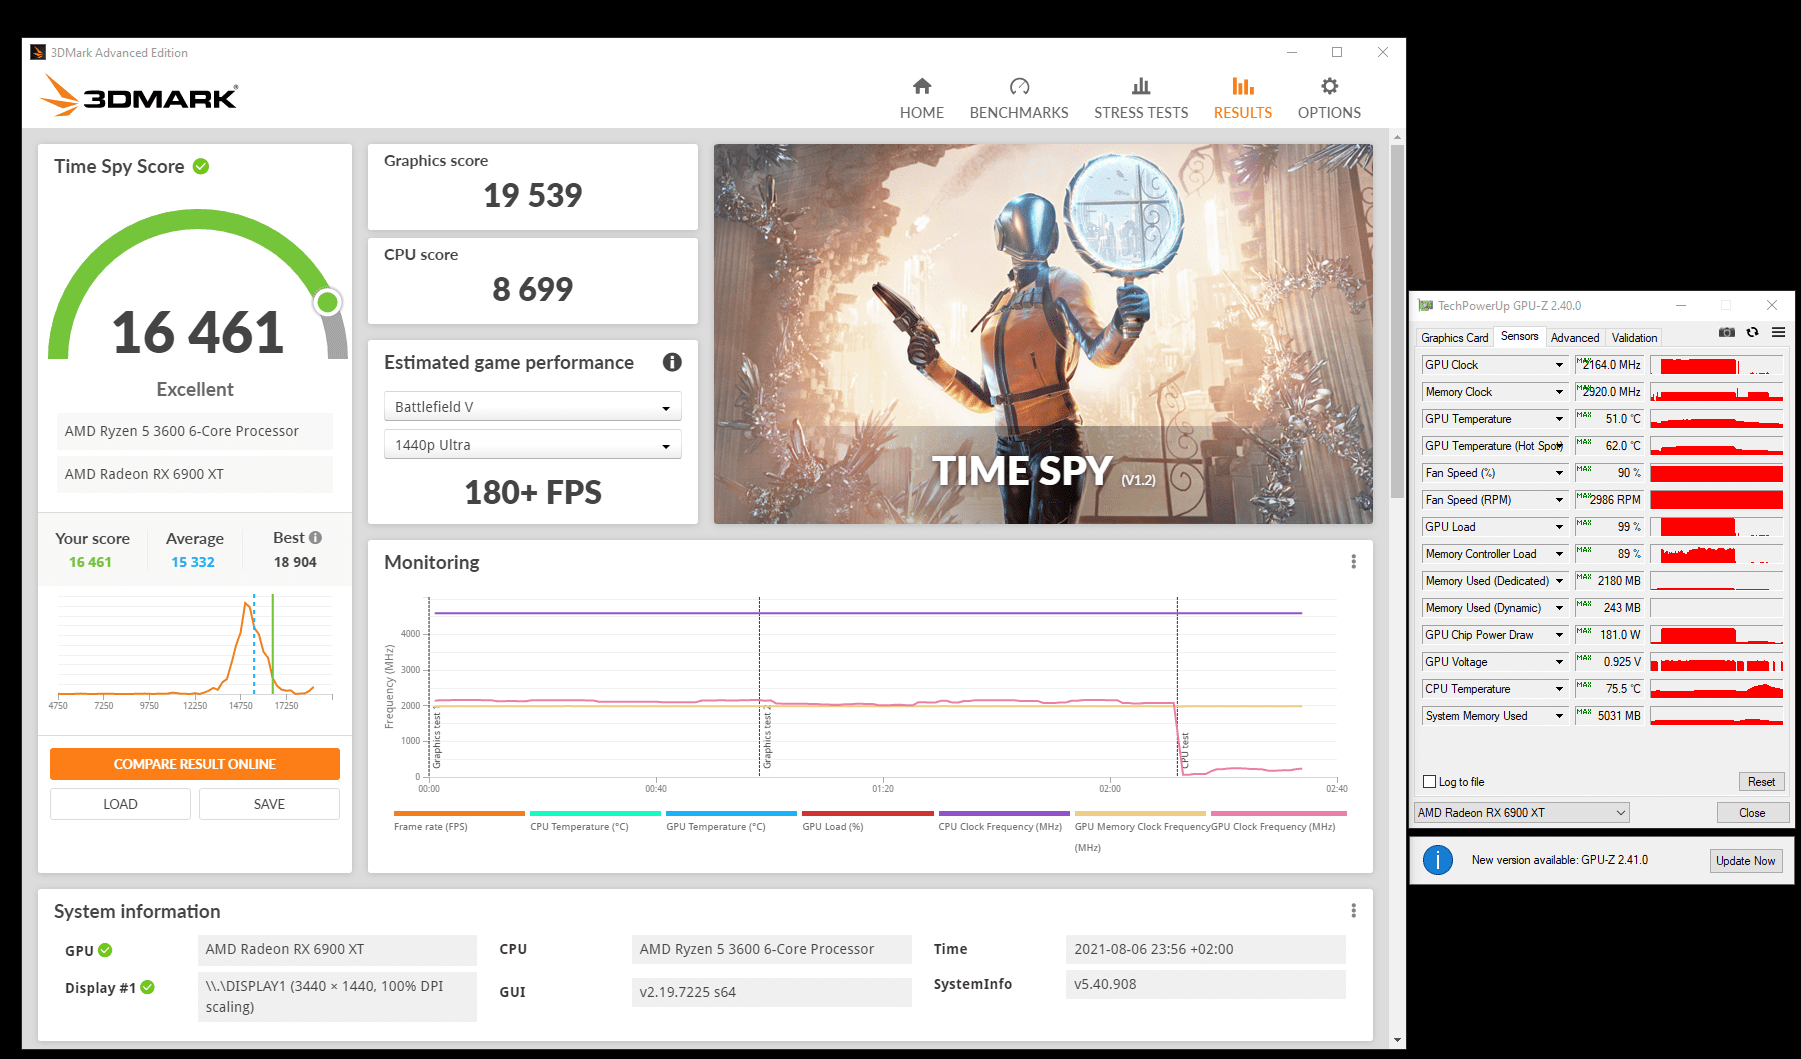Click the info icon next to Best score

(316, 537)
